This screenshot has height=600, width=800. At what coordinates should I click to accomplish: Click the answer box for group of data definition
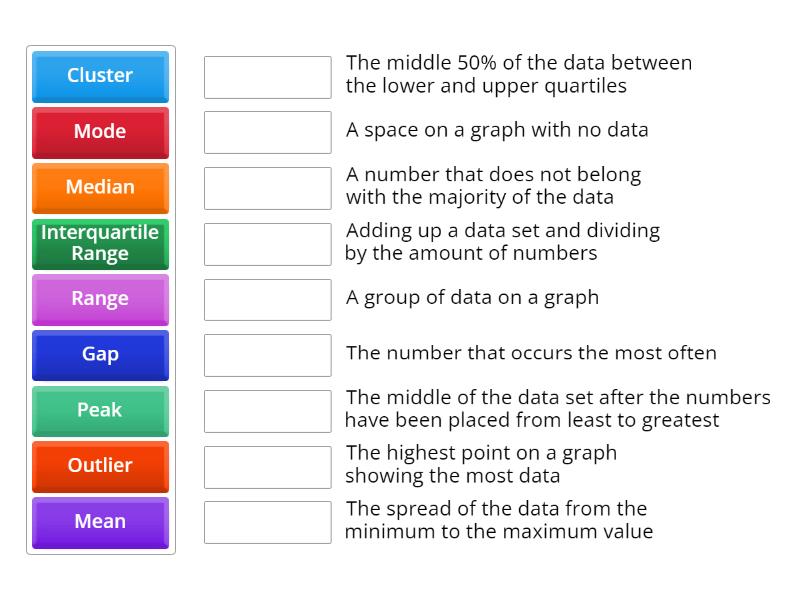(x=267, y=298)
